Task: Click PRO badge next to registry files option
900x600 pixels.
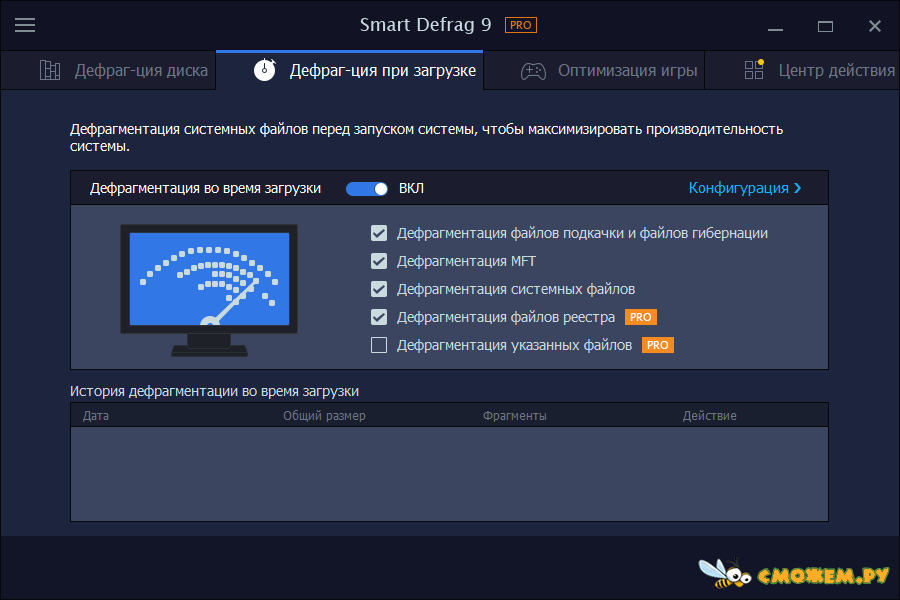Action: [641, 317]
